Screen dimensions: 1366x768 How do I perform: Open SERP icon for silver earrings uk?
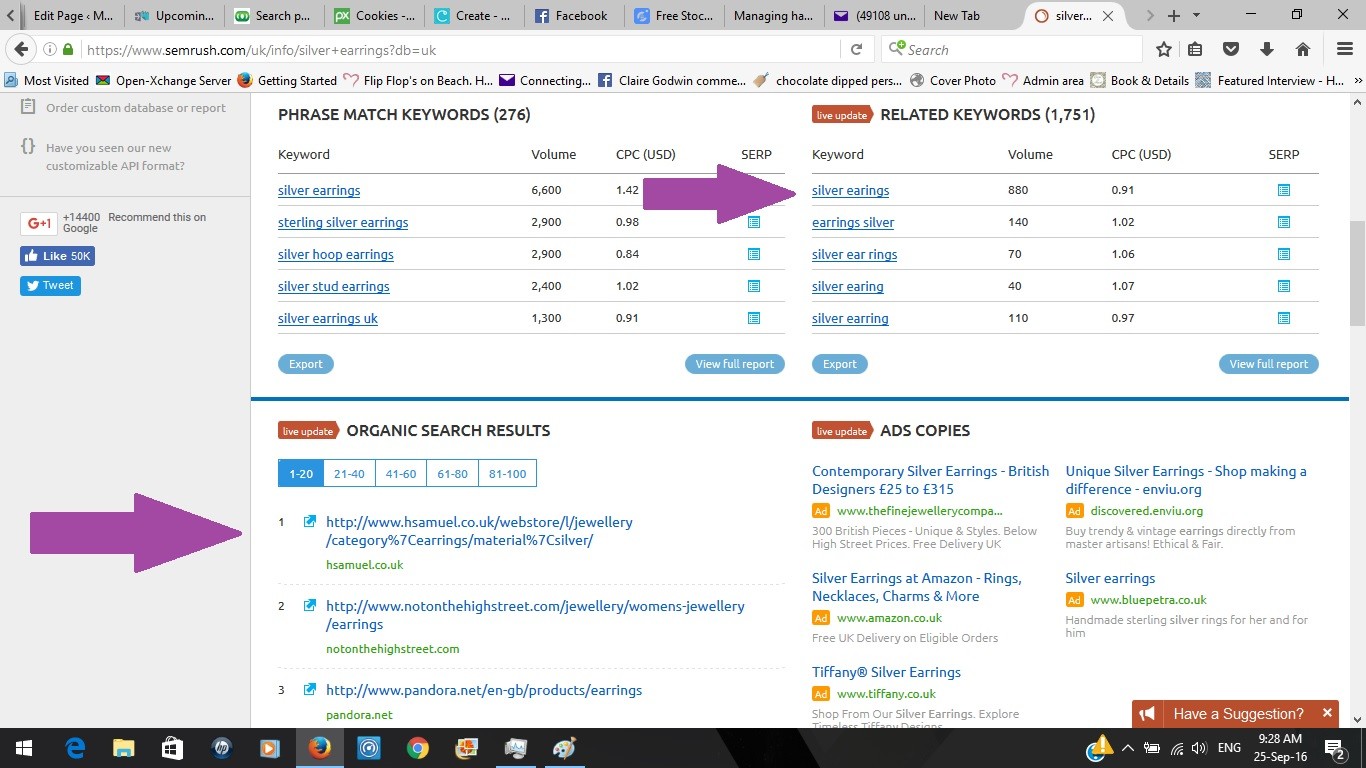[754, 318]
